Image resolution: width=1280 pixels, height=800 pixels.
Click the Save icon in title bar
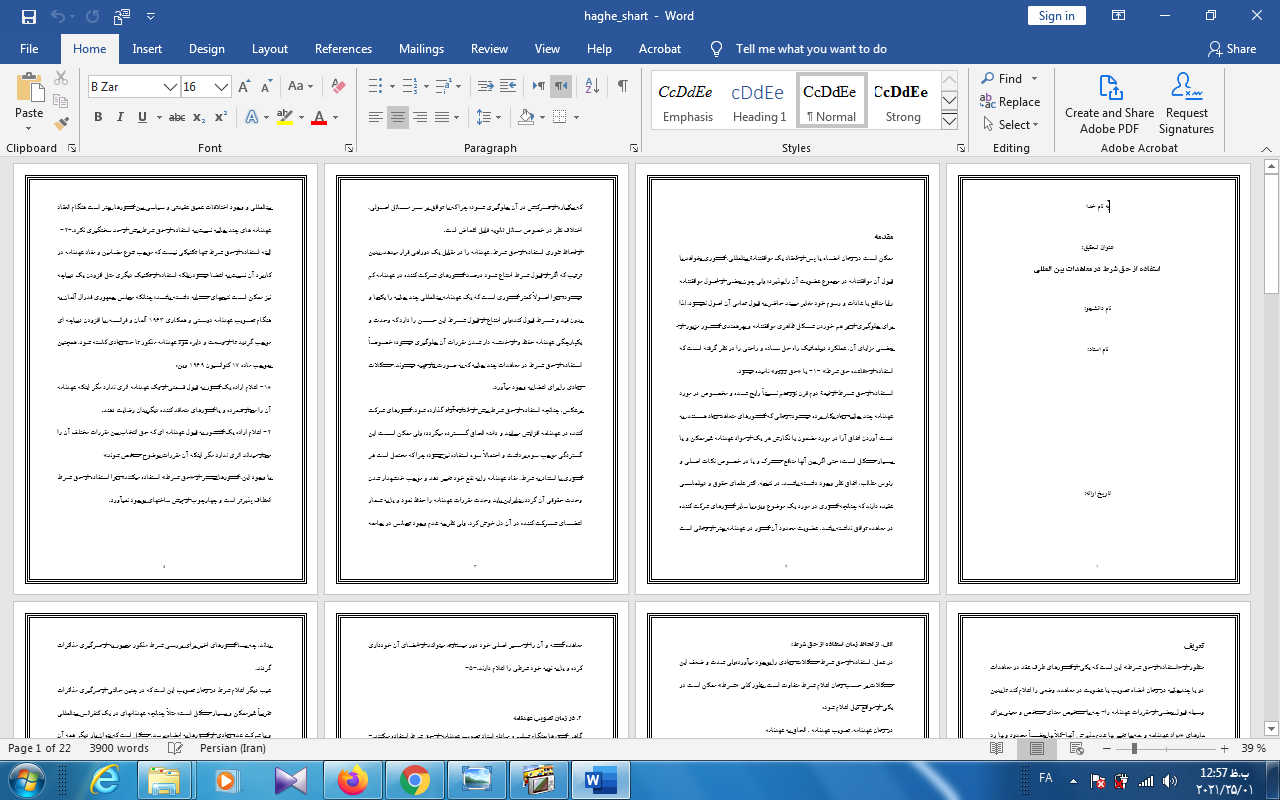pyautogui.click(x=28, y=16)
